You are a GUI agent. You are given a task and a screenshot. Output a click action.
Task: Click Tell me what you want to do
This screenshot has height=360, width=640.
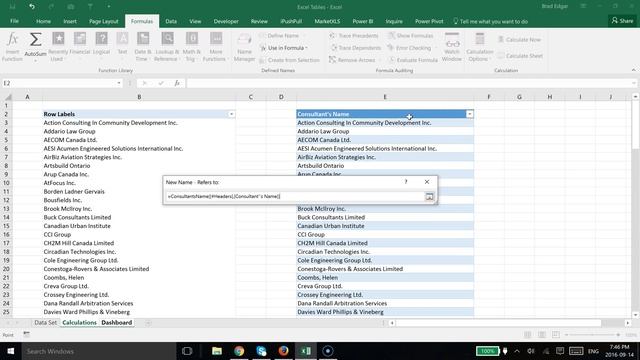click(x=491, y=21)
